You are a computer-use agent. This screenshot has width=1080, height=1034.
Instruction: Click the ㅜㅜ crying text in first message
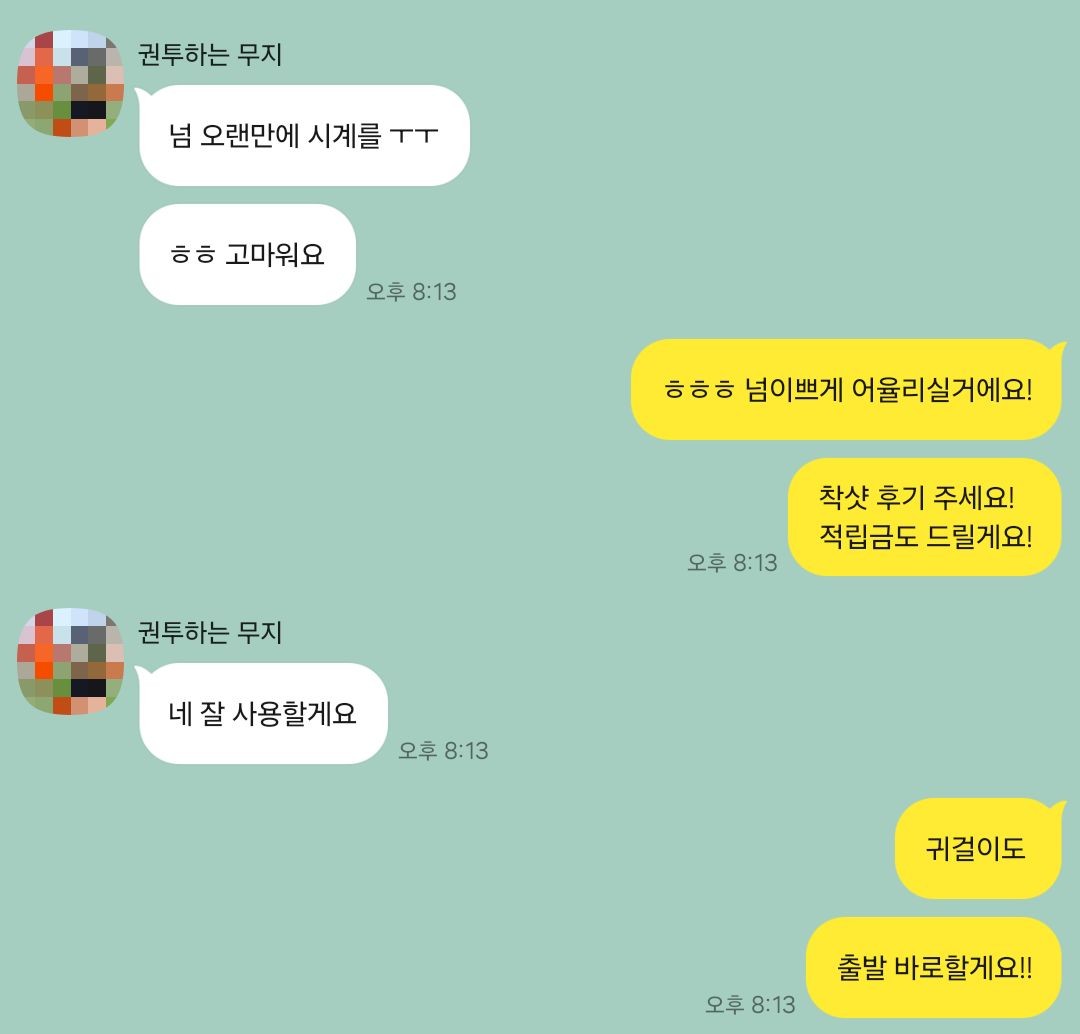(414, 135)
